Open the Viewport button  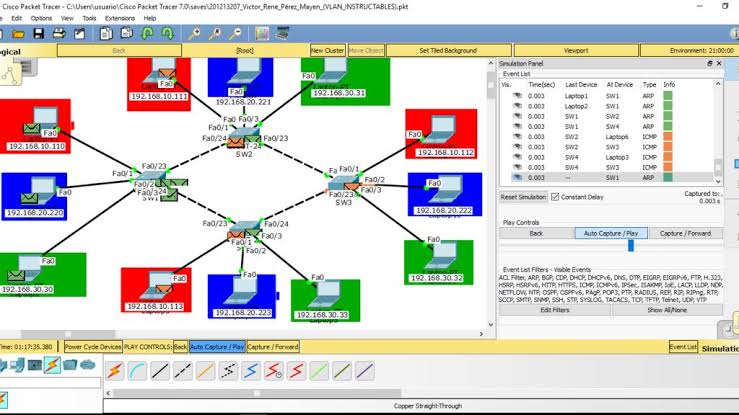click(x=576, y=50)
